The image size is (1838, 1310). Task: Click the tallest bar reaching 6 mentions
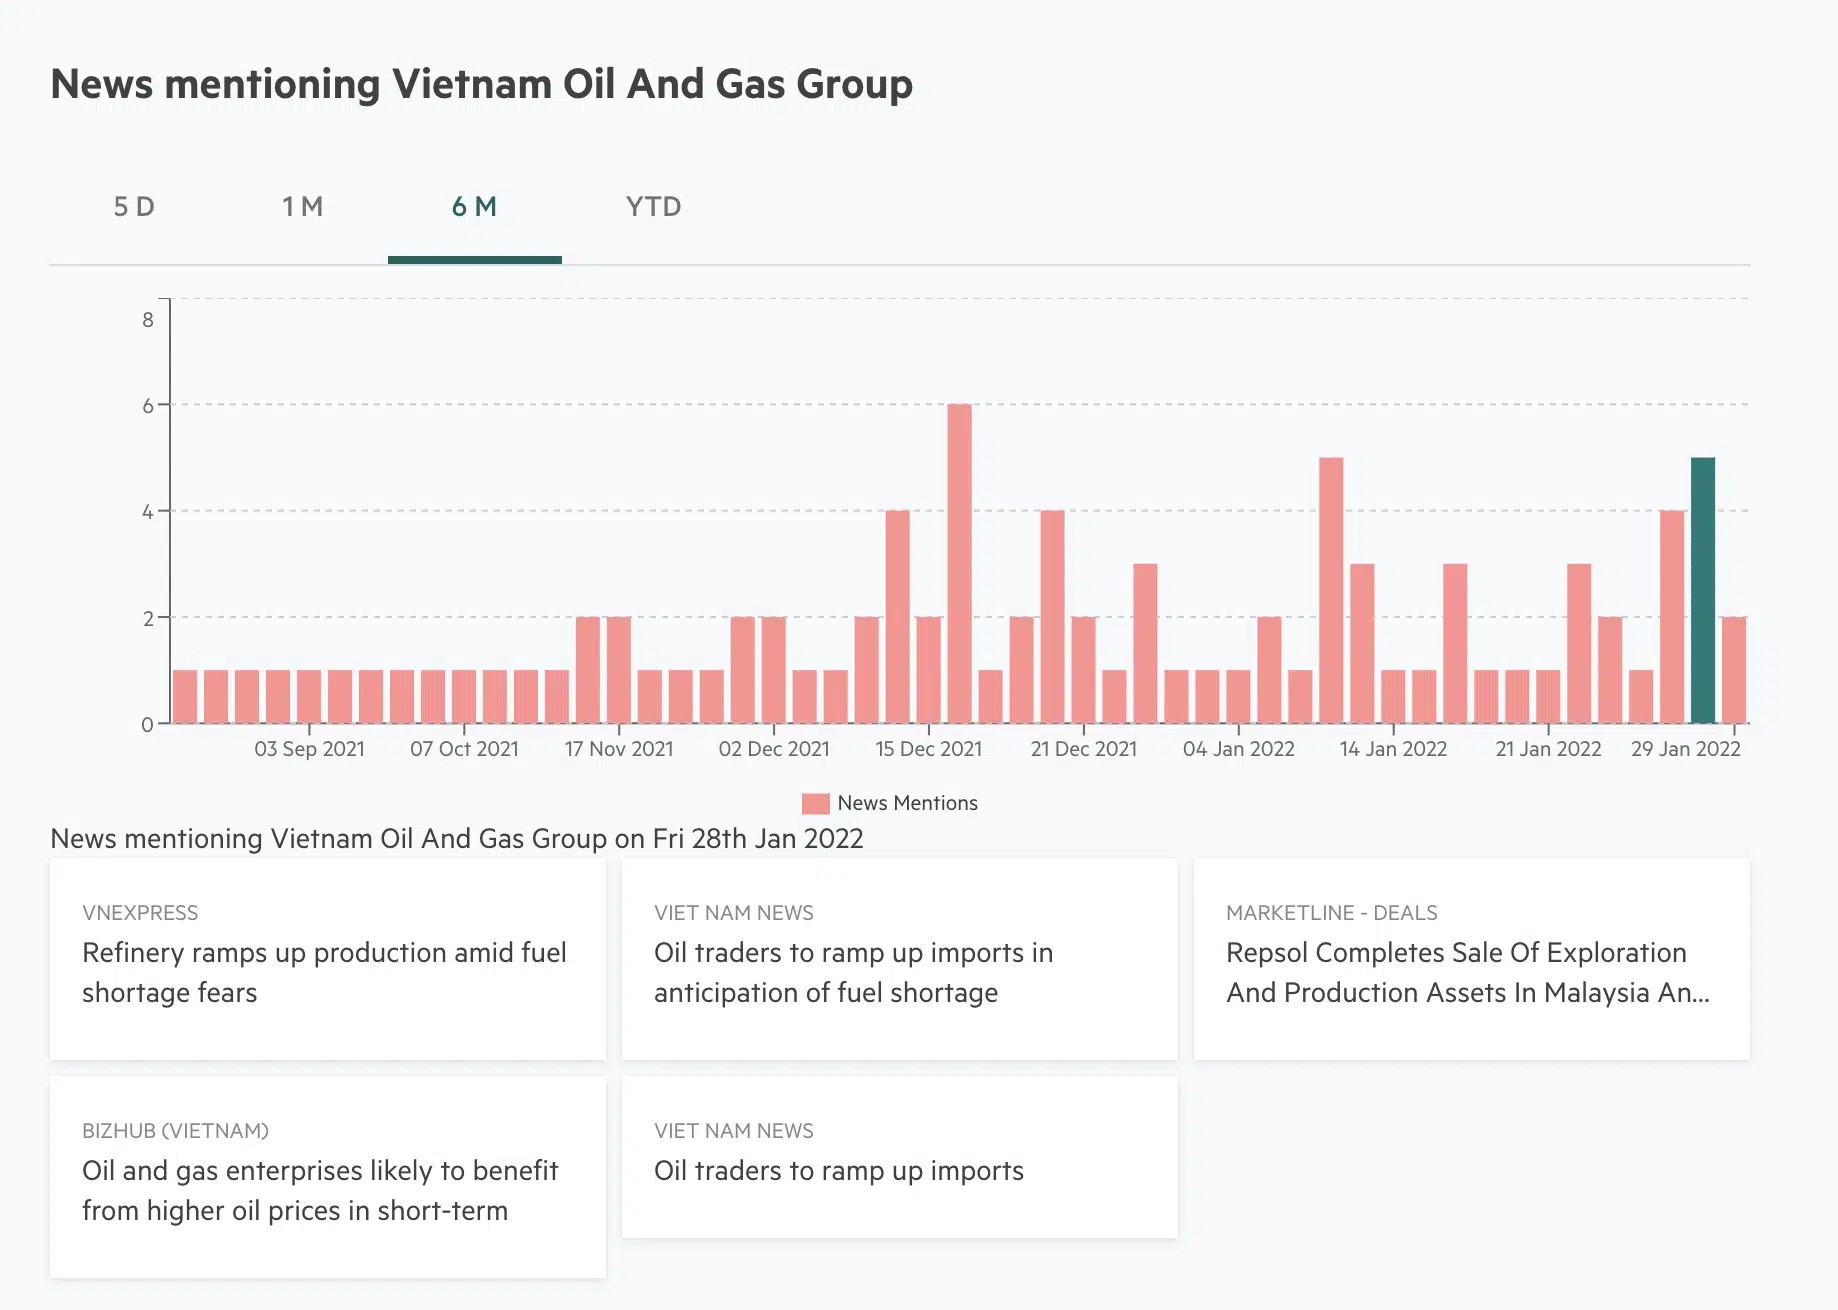959,563
